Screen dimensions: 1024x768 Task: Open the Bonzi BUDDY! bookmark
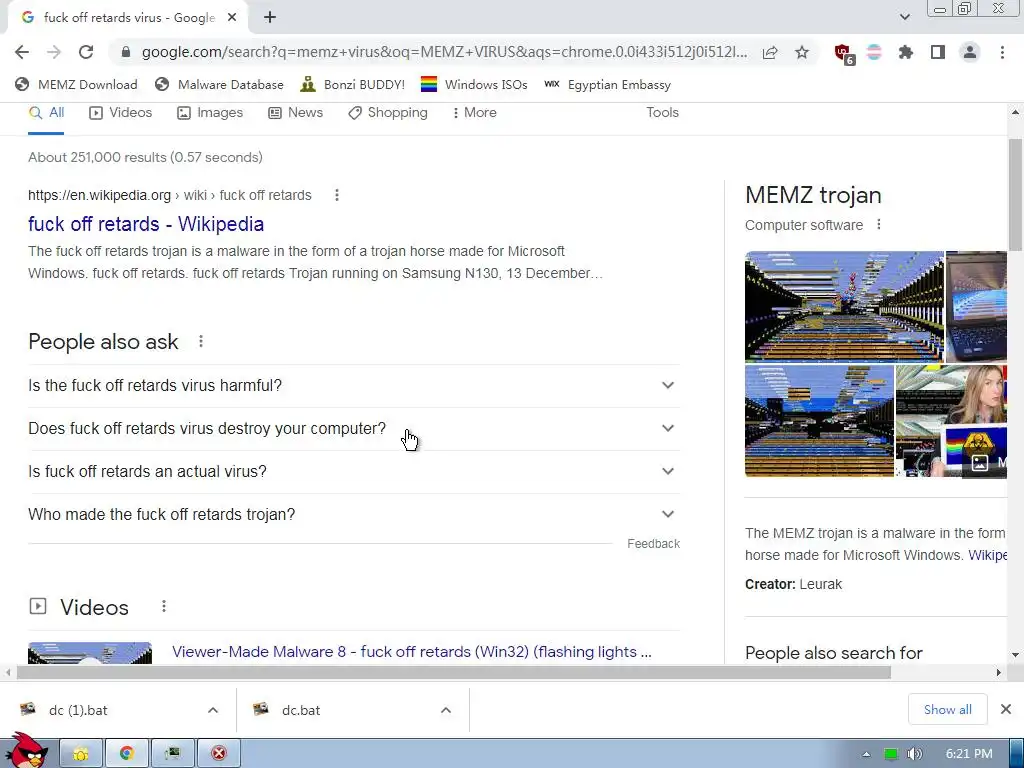[x=353, y=84]
